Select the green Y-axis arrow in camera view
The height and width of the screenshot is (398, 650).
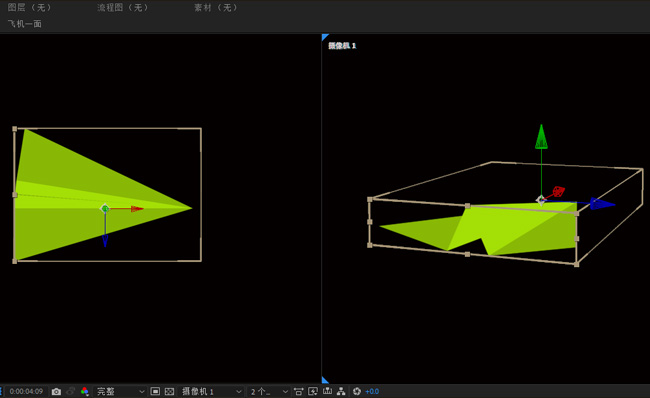click(541, 137)
